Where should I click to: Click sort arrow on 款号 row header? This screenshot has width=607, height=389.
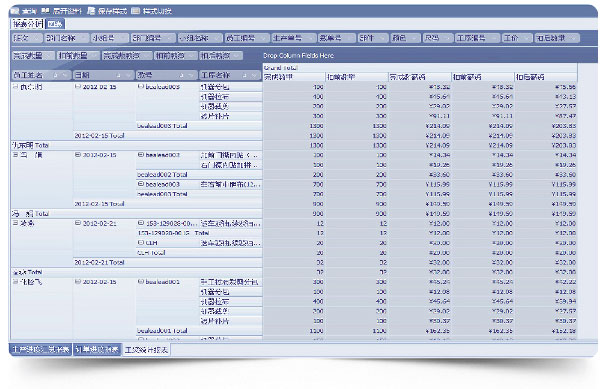point(181,75)
